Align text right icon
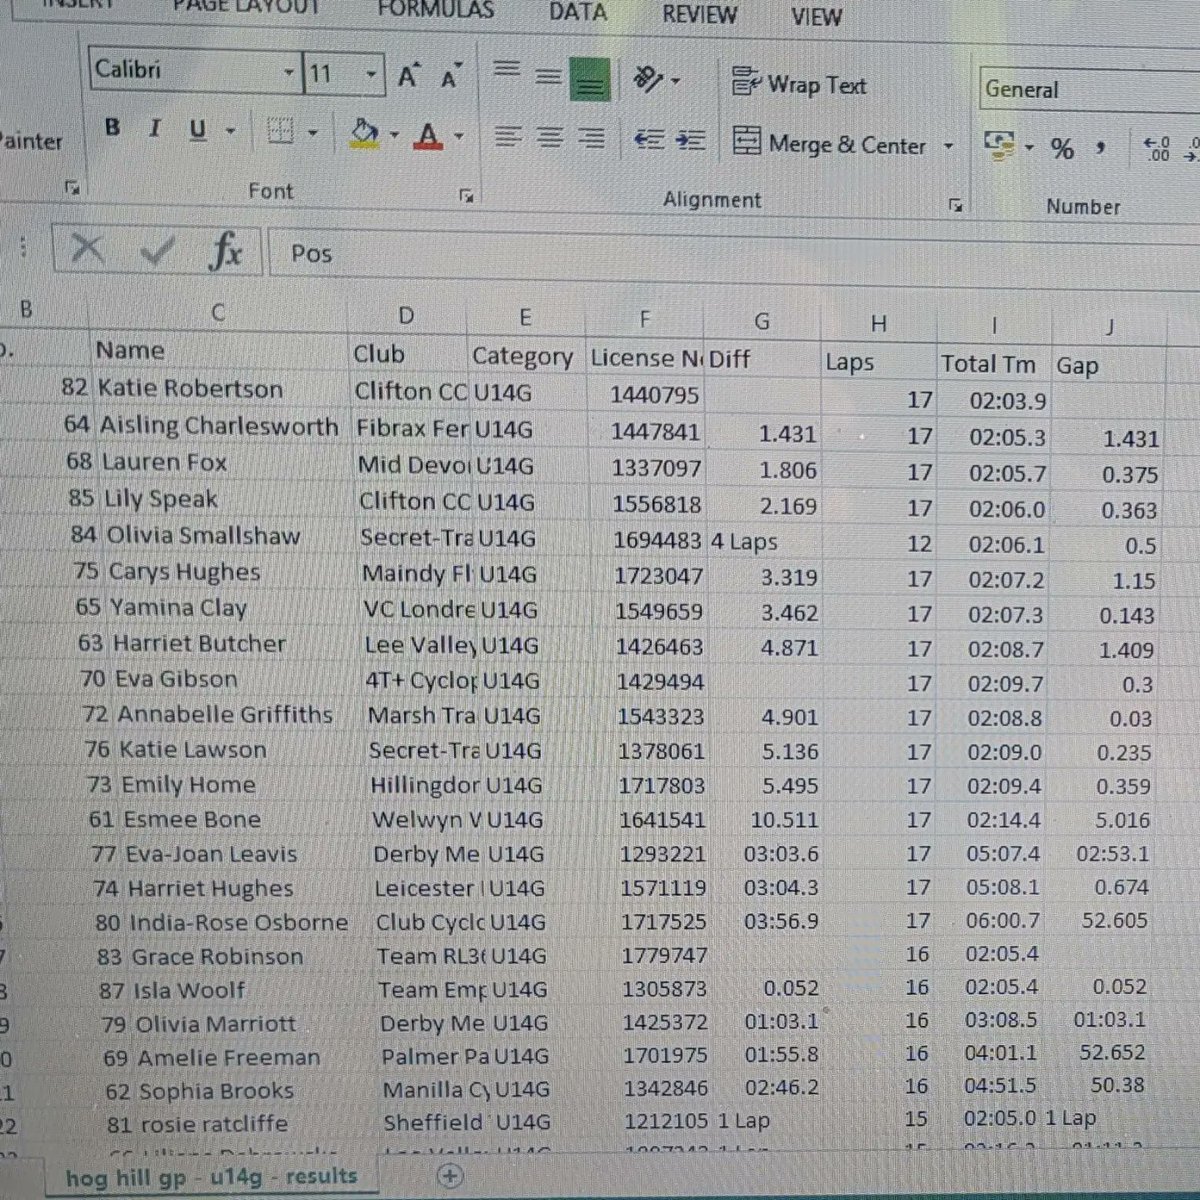This screenshot has height=1200, width=1200. click(592, 139)
